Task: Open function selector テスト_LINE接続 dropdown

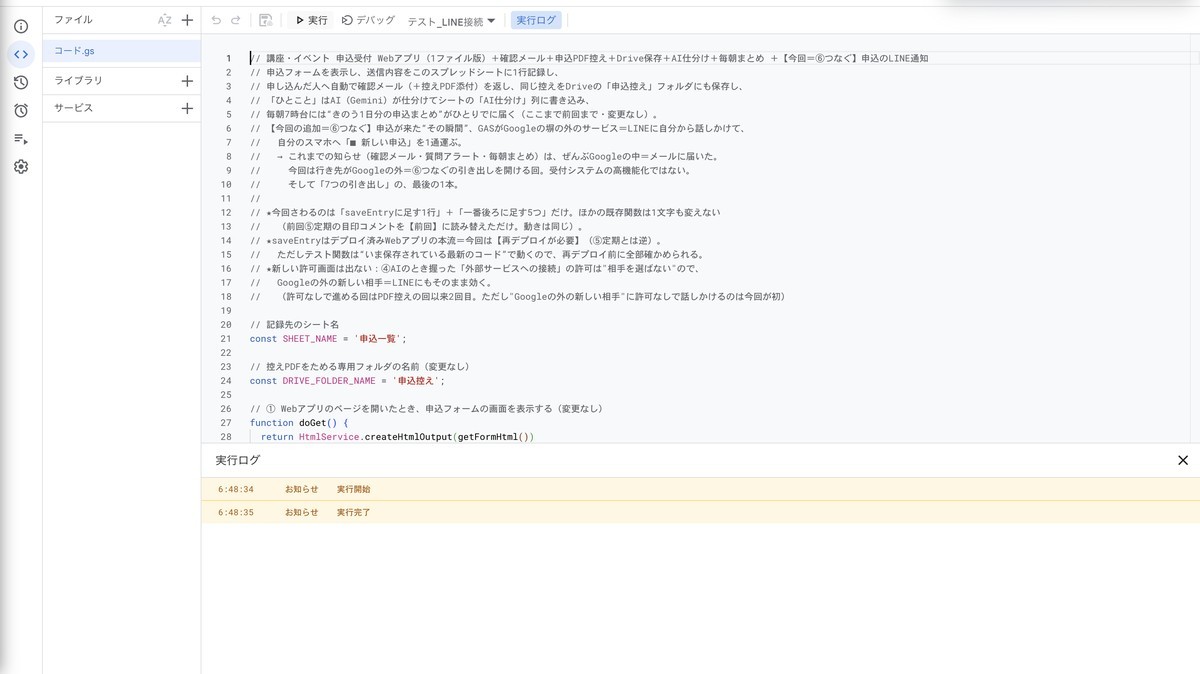Action: (451, 21)
